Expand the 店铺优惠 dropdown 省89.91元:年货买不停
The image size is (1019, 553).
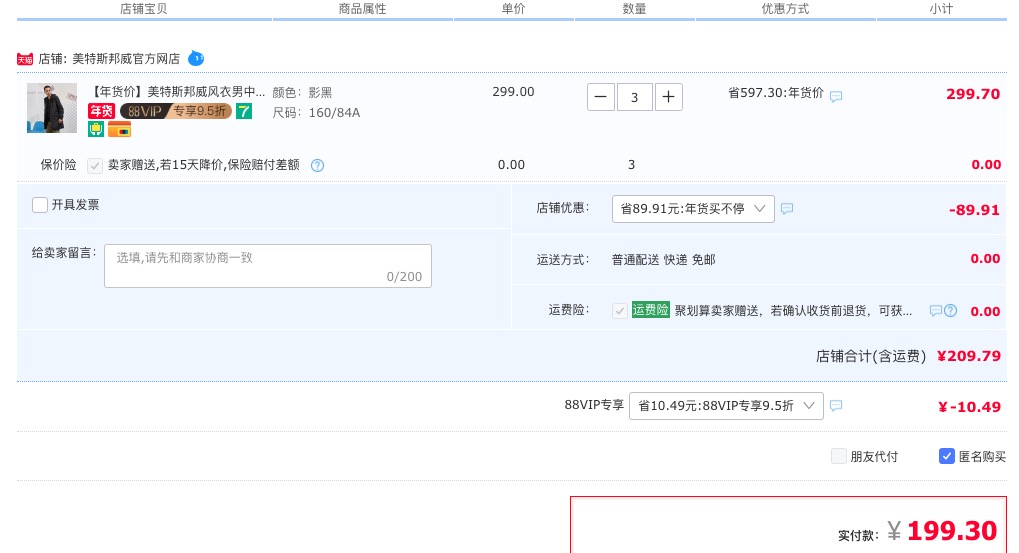pos(693,209)
